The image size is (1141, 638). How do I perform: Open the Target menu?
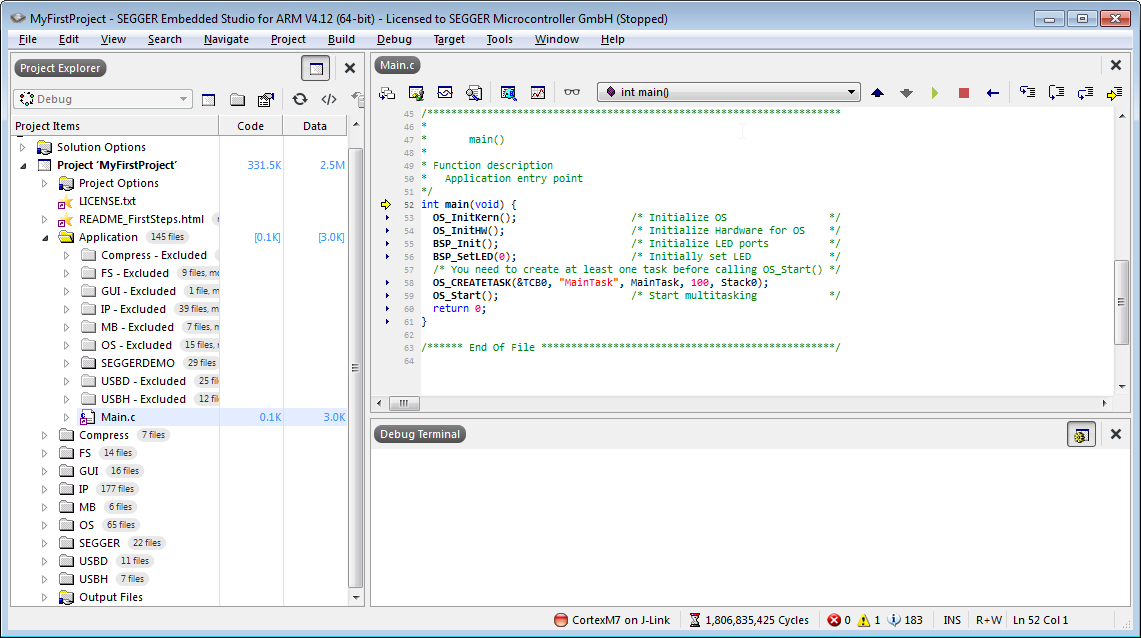tap(449, 39)
